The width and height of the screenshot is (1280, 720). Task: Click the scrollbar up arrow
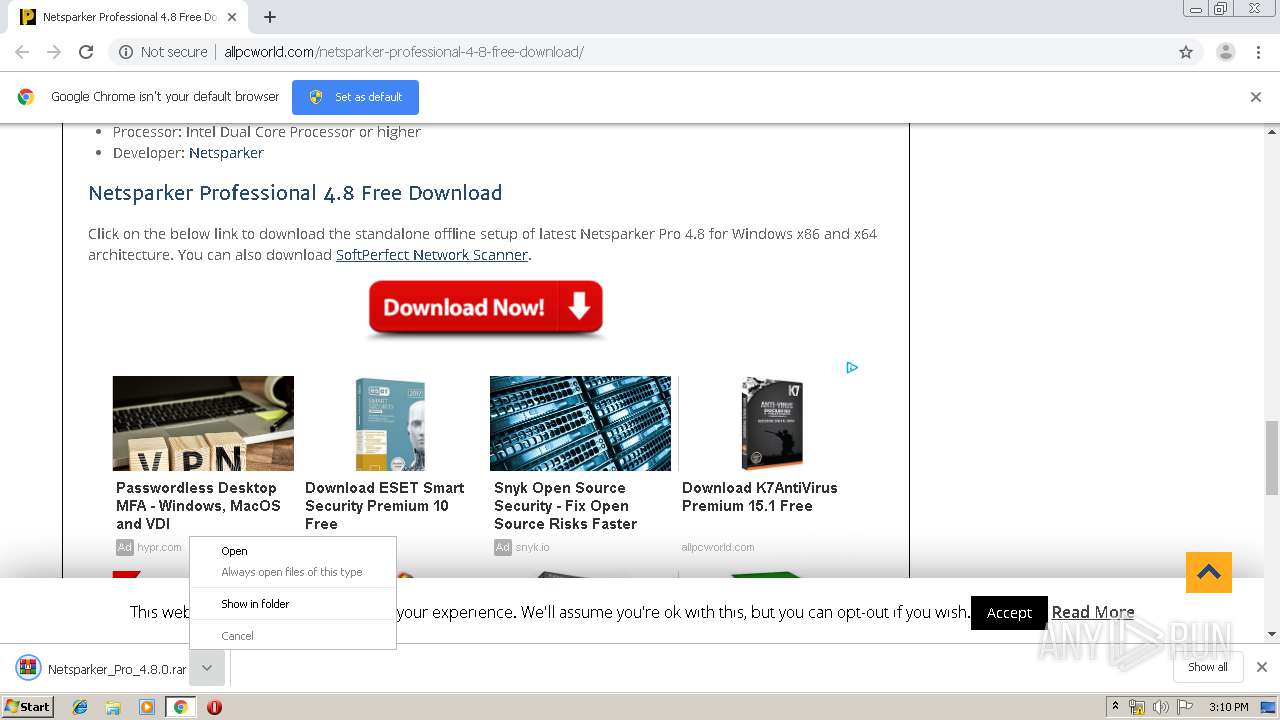point(1272,131)
